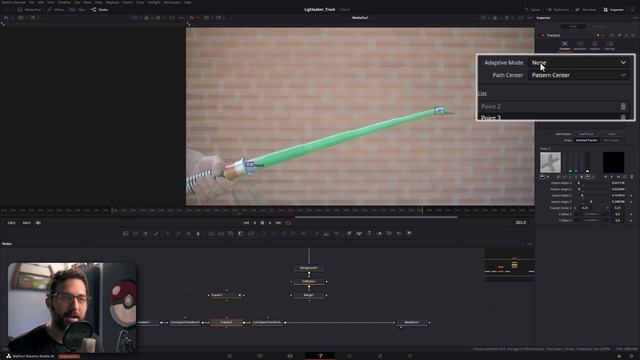Select the Modifiers tab in Inspector
Screen dimensions: 640x360
pyautogui.click(x=599, y=27)
